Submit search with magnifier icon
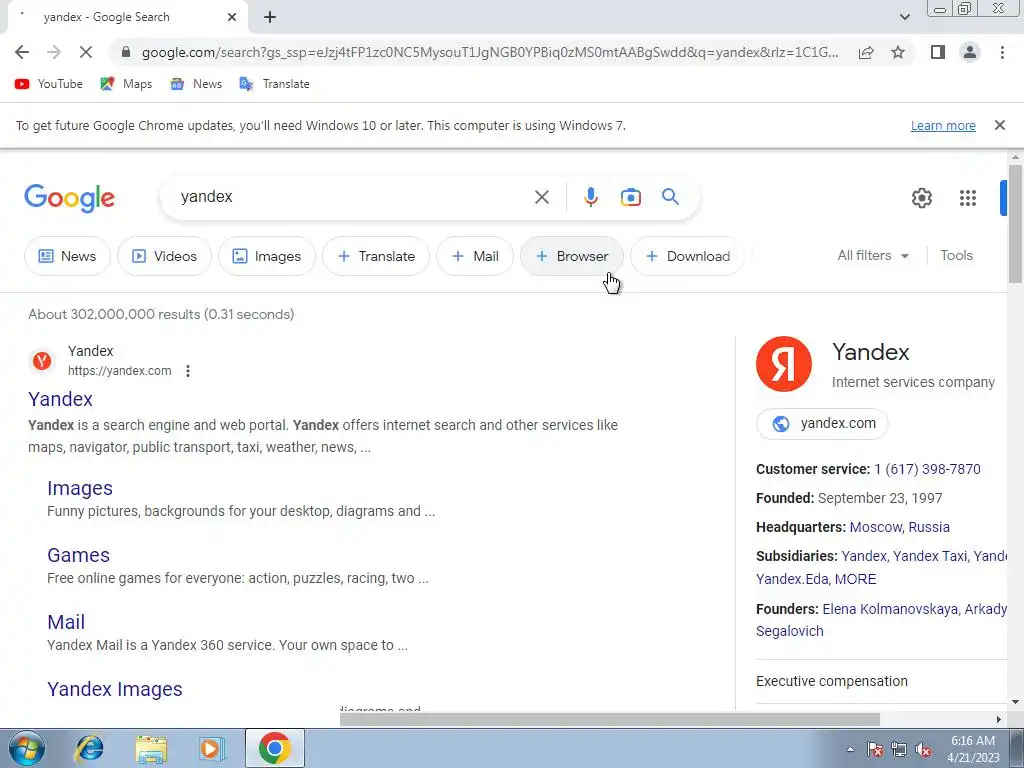The image size is (1024, 768). (x=671, y=197)
